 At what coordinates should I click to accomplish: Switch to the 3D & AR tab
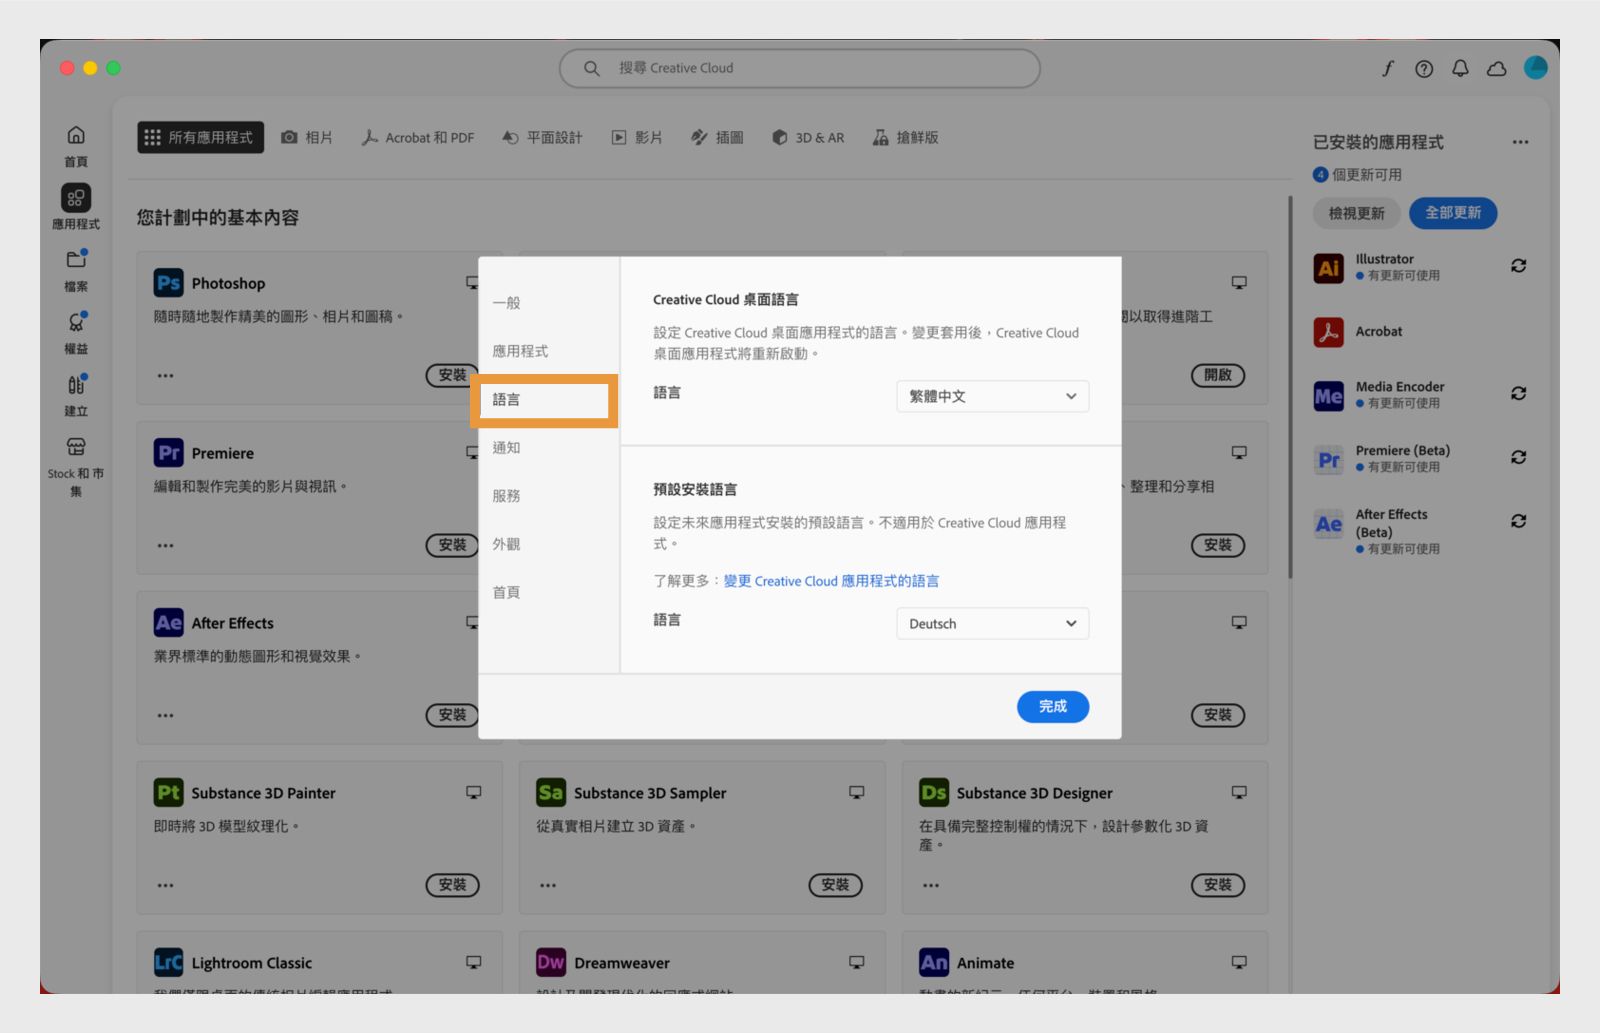click(x=808, y=138)
